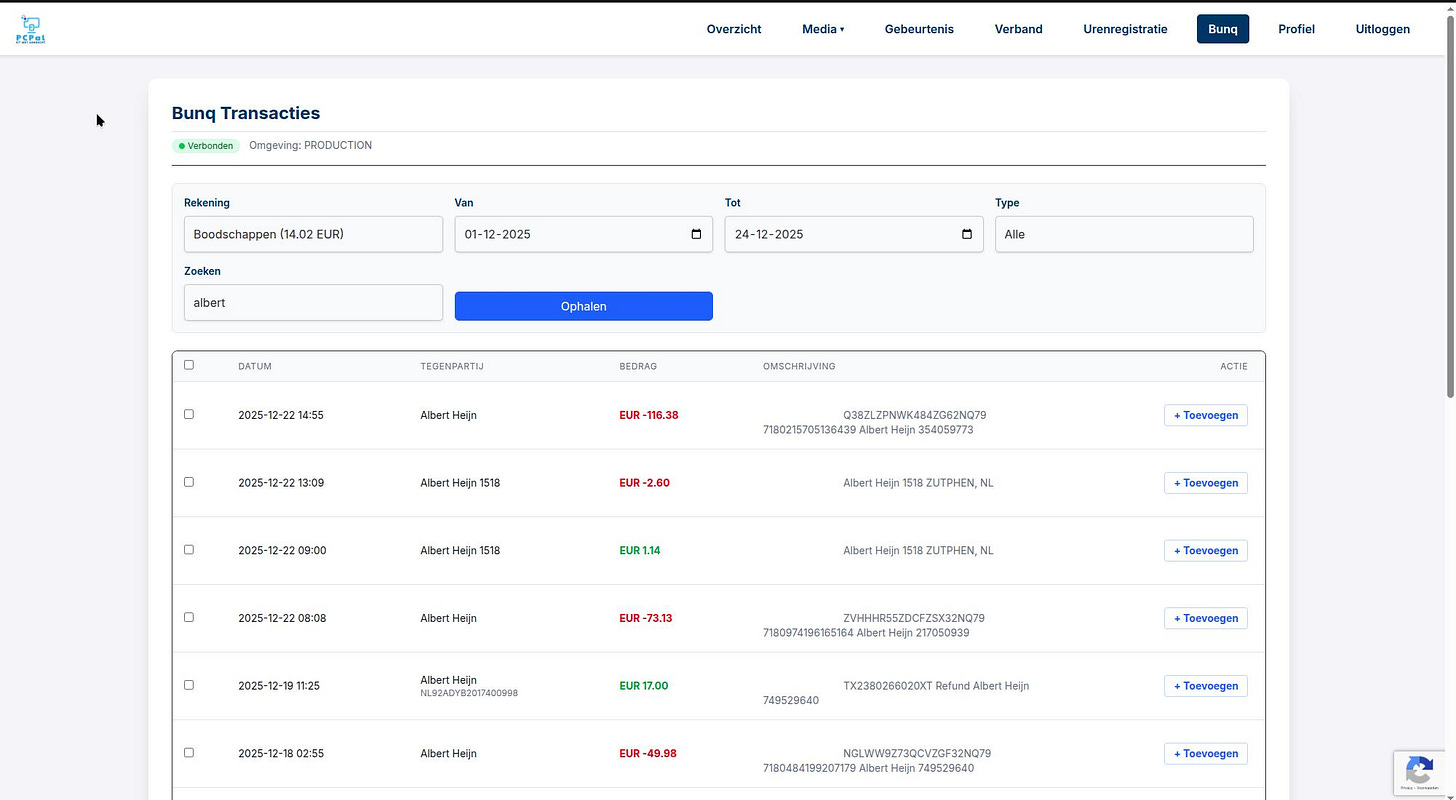Viewport: 1456px width, 800px height.
Task: Click the blue Ophalen button
Action: (584, 306)
